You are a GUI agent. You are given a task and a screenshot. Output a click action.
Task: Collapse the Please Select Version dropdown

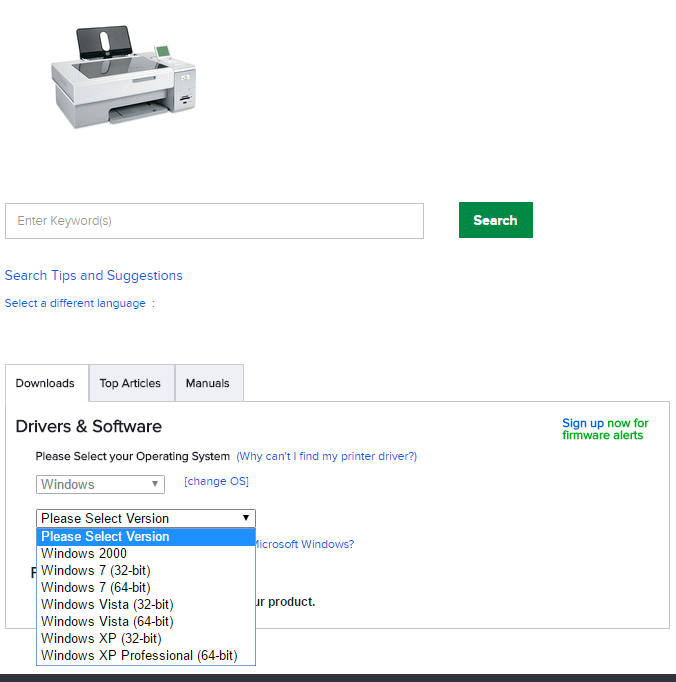146,518
